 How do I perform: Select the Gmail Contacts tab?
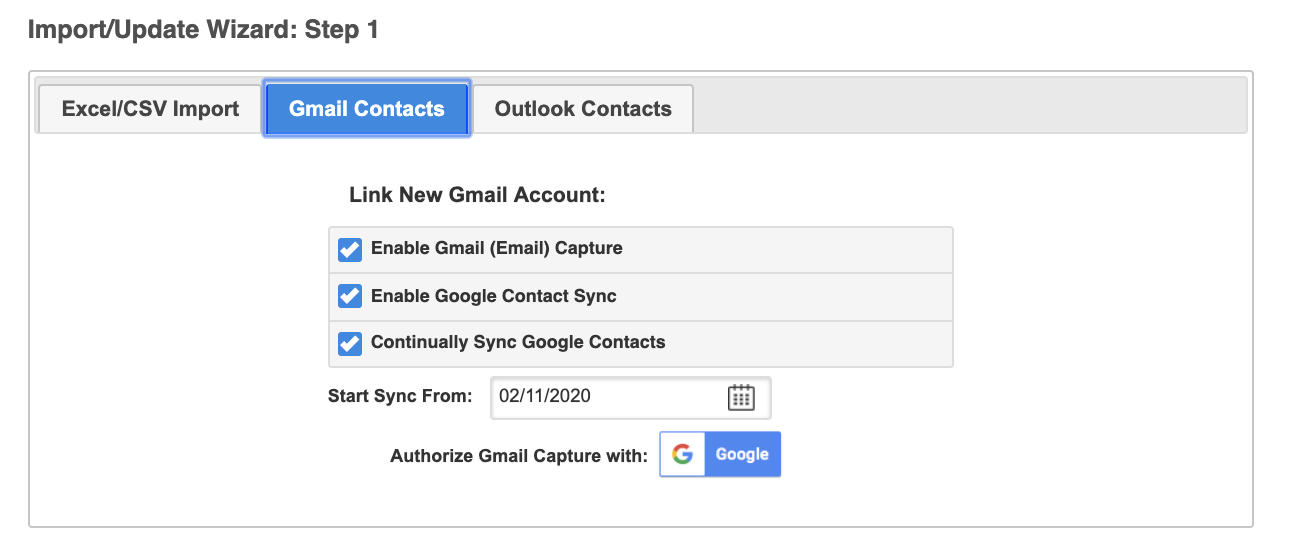click(x=366, y=109)
